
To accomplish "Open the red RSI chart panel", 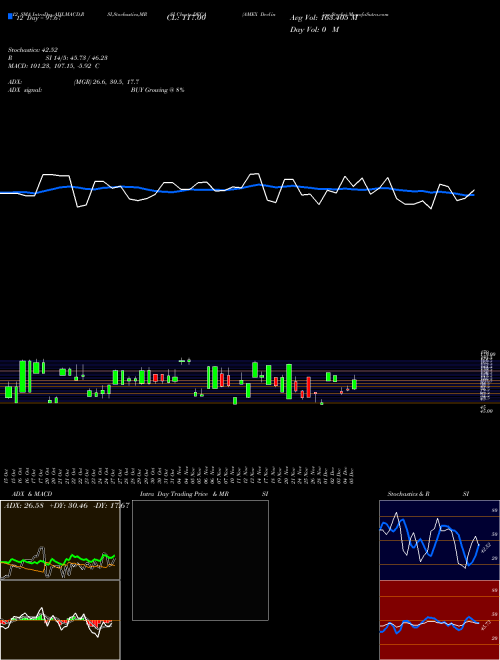I will pyautogui.click(x=439, y=620).
